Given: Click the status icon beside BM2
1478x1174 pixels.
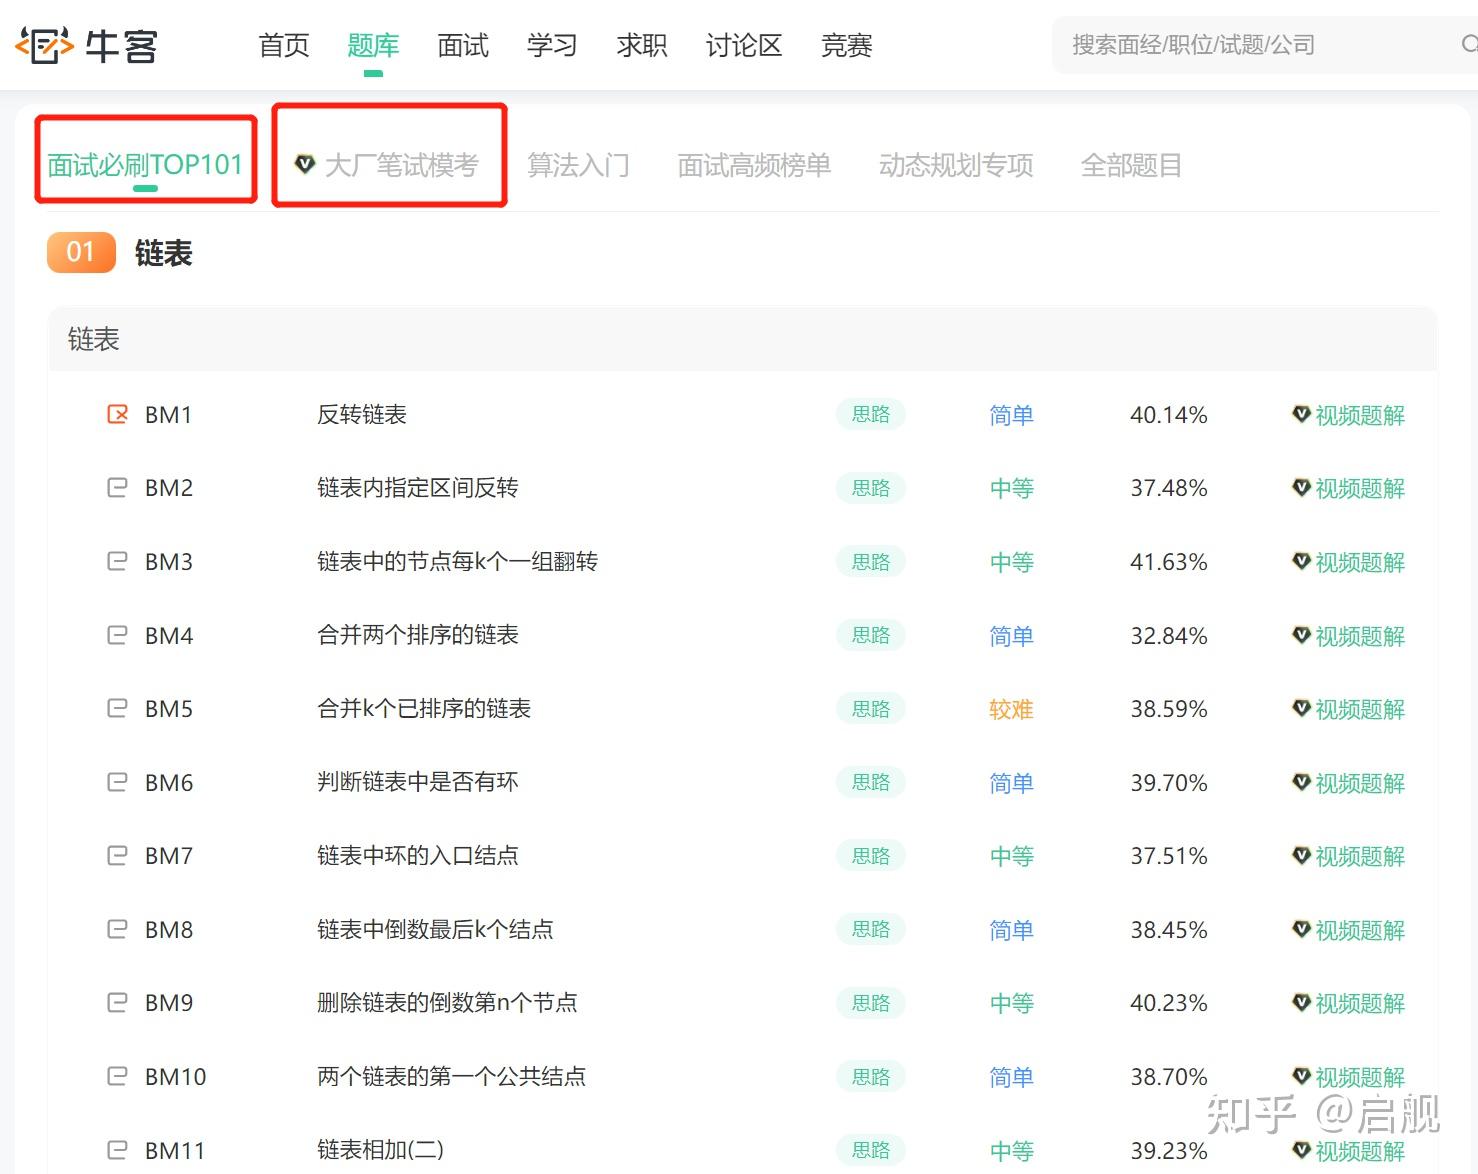Looking at the screenshot, I should coord(117,487).
